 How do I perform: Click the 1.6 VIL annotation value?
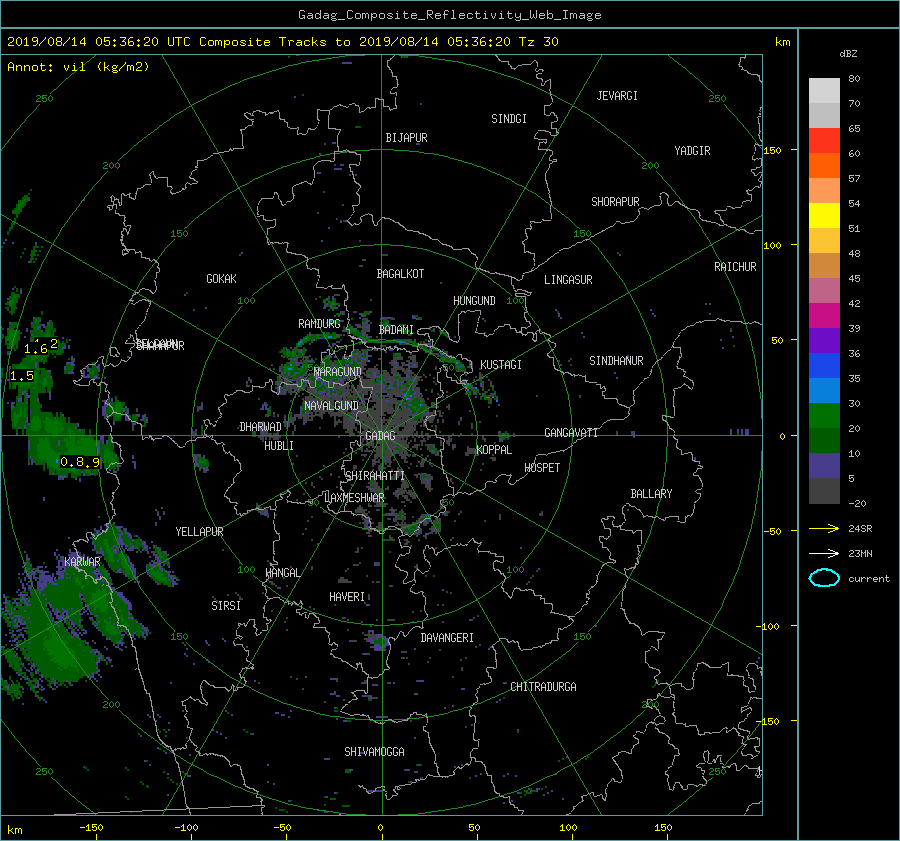pos(36,349)
